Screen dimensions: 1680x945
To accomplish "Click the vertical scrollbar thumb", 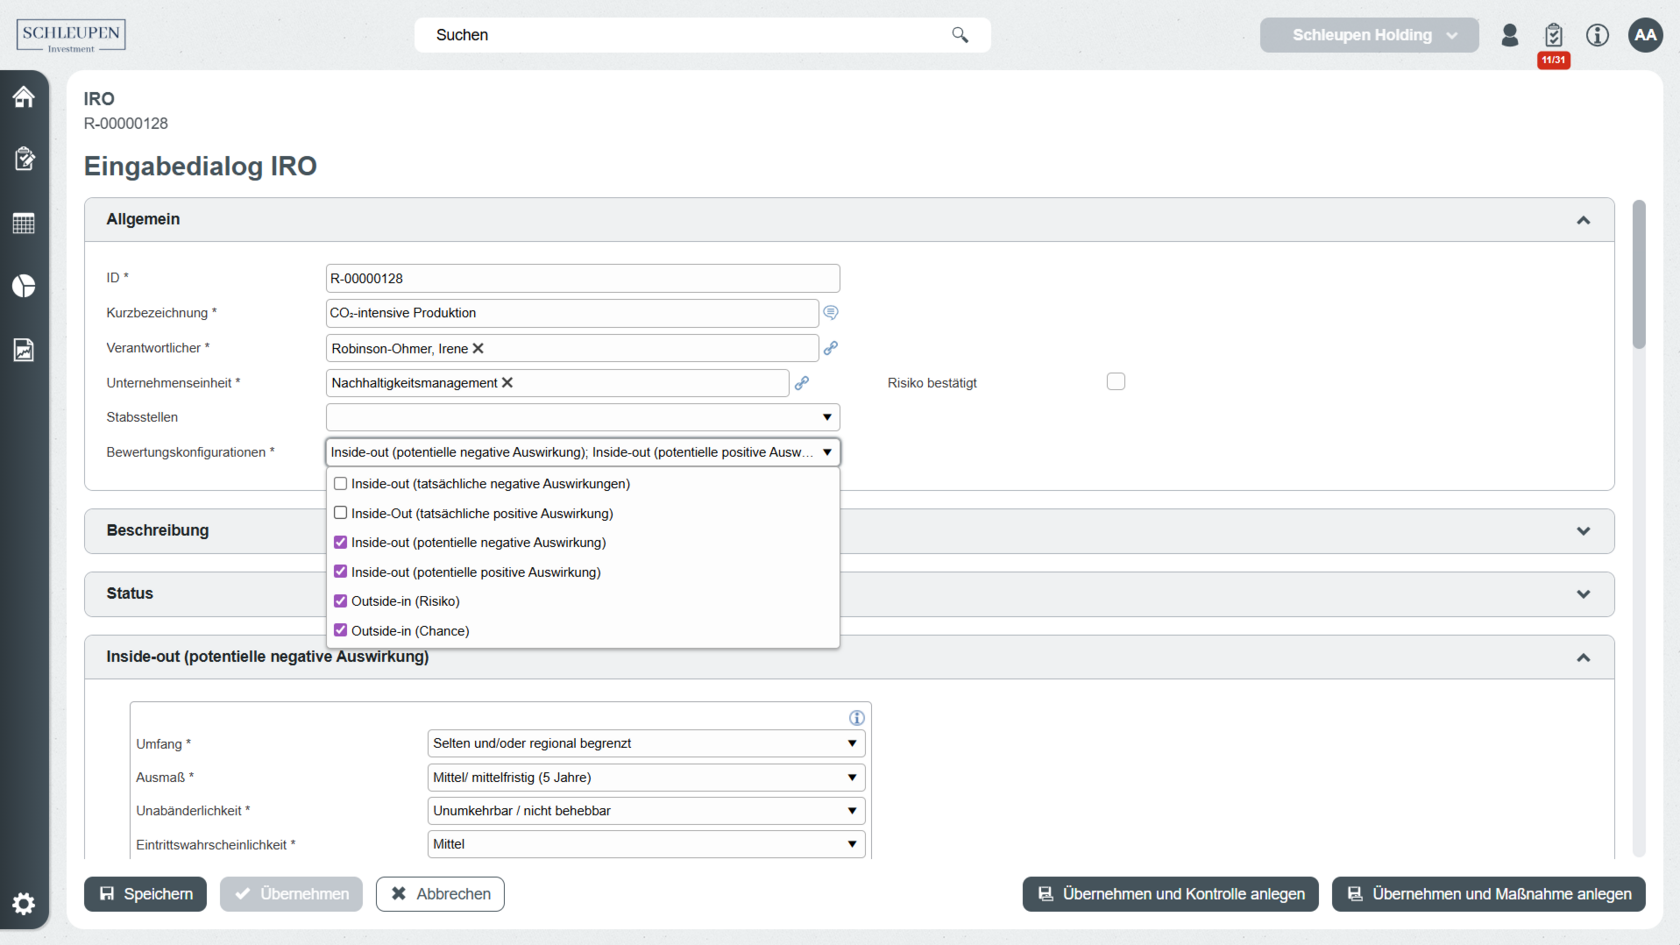I will coord(1638,275).
